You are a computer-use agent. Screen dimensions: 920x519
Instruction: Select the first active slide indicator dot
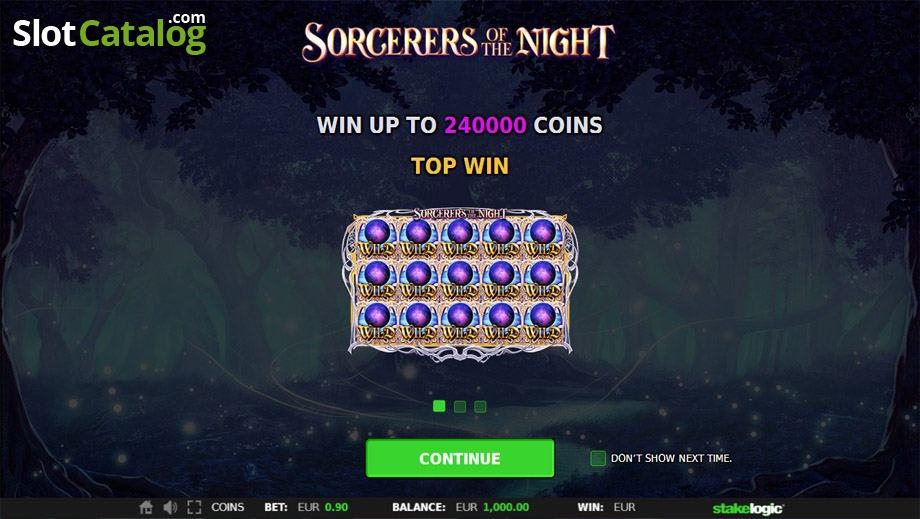tap(439, 406)
